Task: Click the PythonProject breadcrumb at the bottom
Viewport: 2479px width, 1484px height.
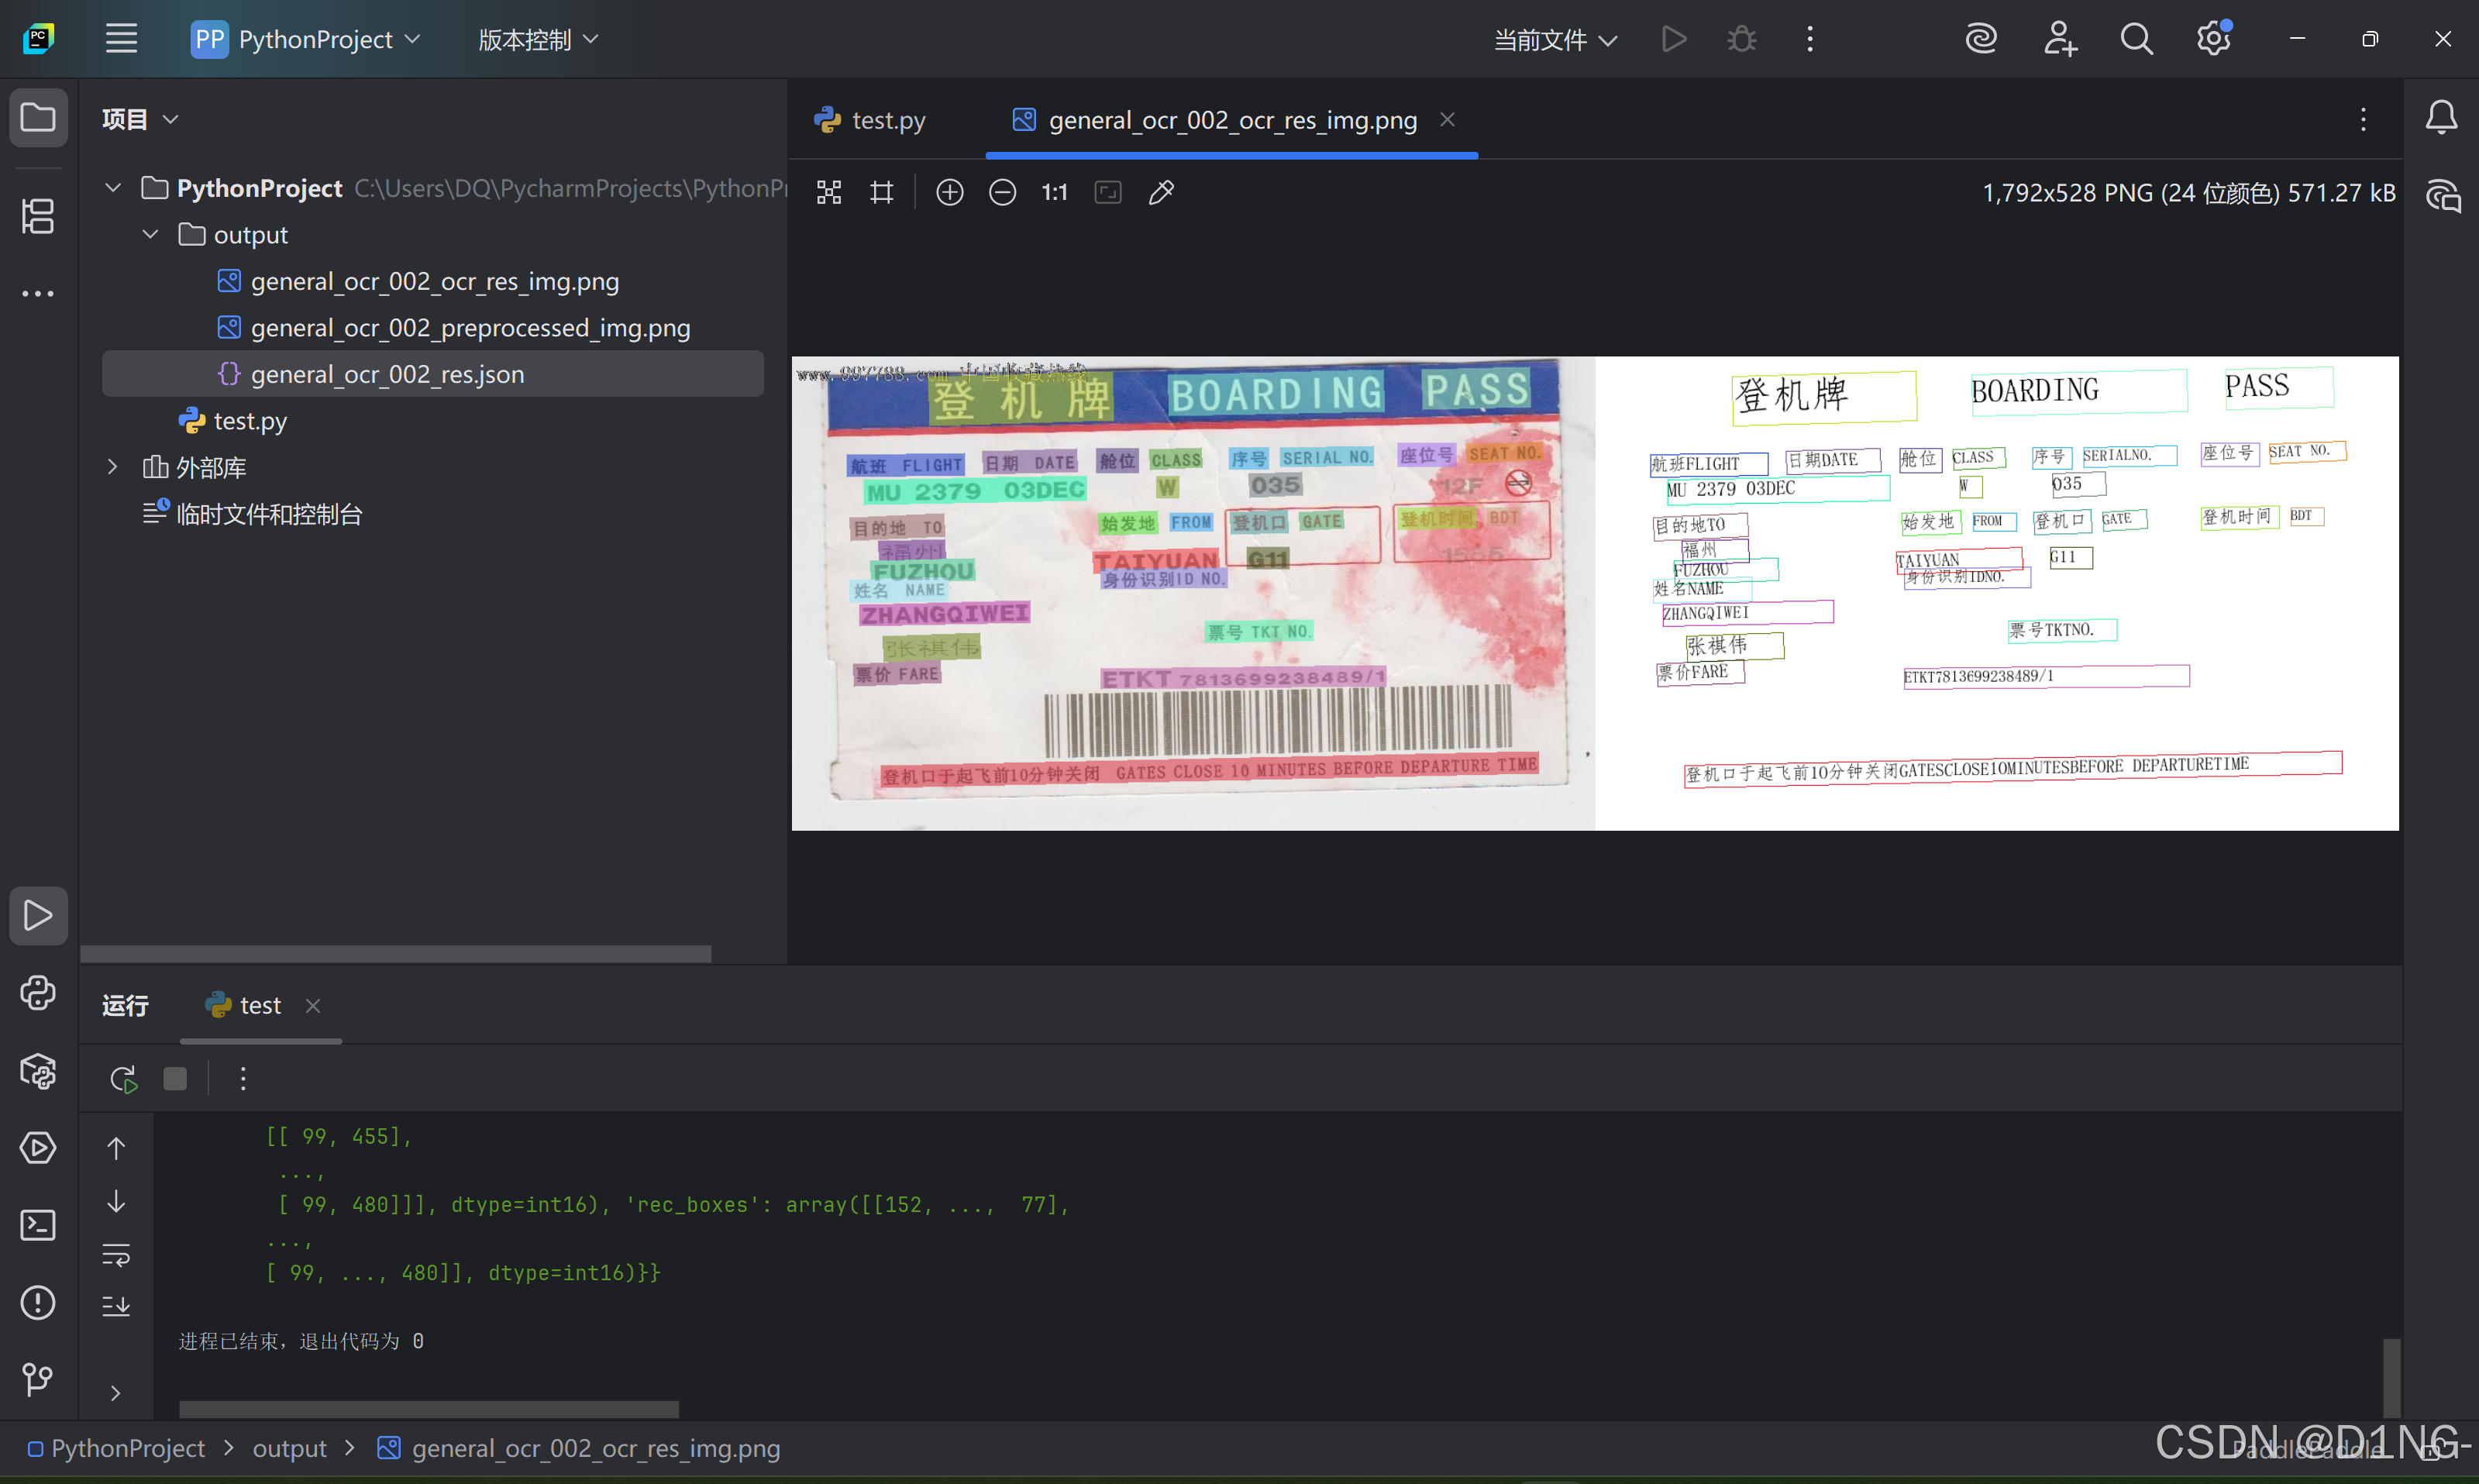Action: (127, 1447)
